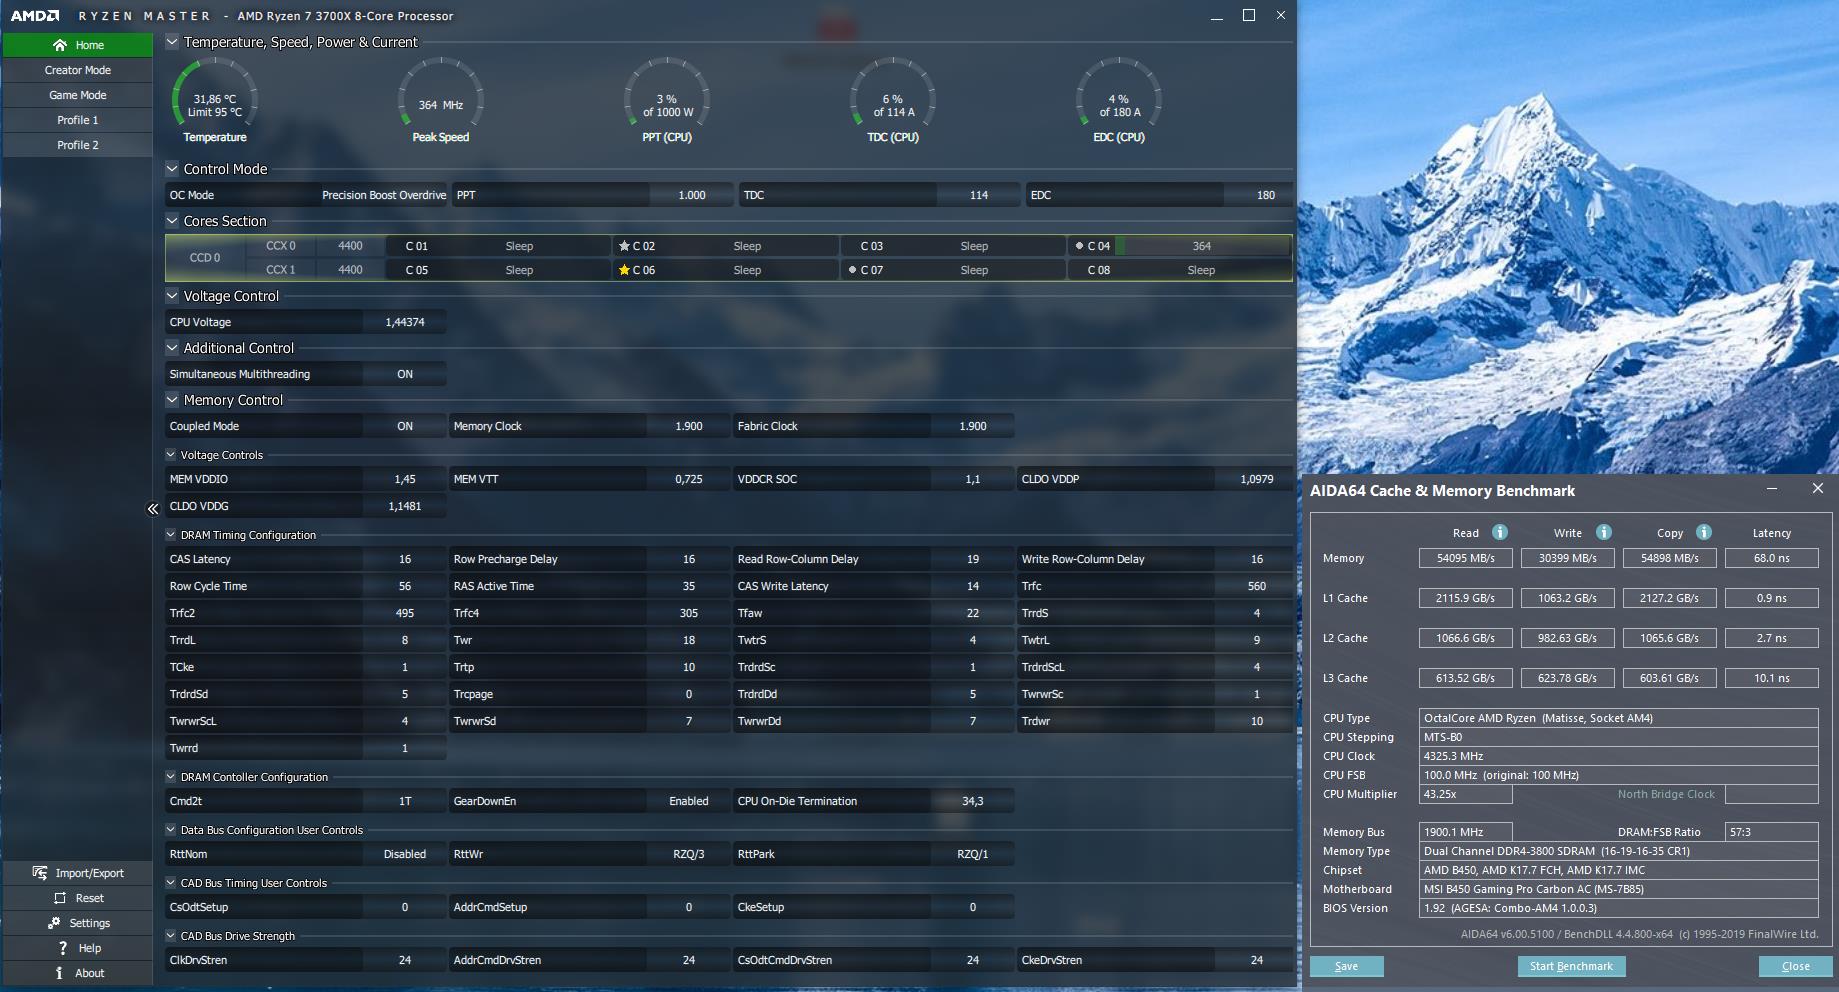Click the TDC (CPU) gauge
The width and height of the screenshot is (1839, 992).
point(893,101)
